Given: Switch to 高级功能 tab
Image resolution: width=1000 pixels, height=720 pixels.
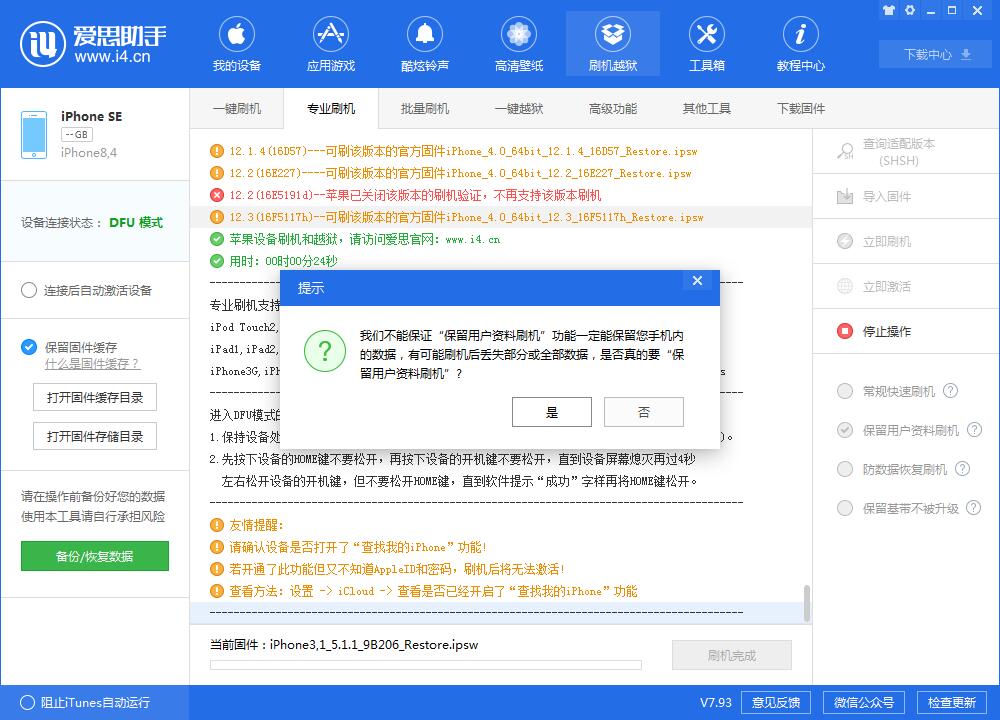Looking at the screenshot, I should (613, 108).
